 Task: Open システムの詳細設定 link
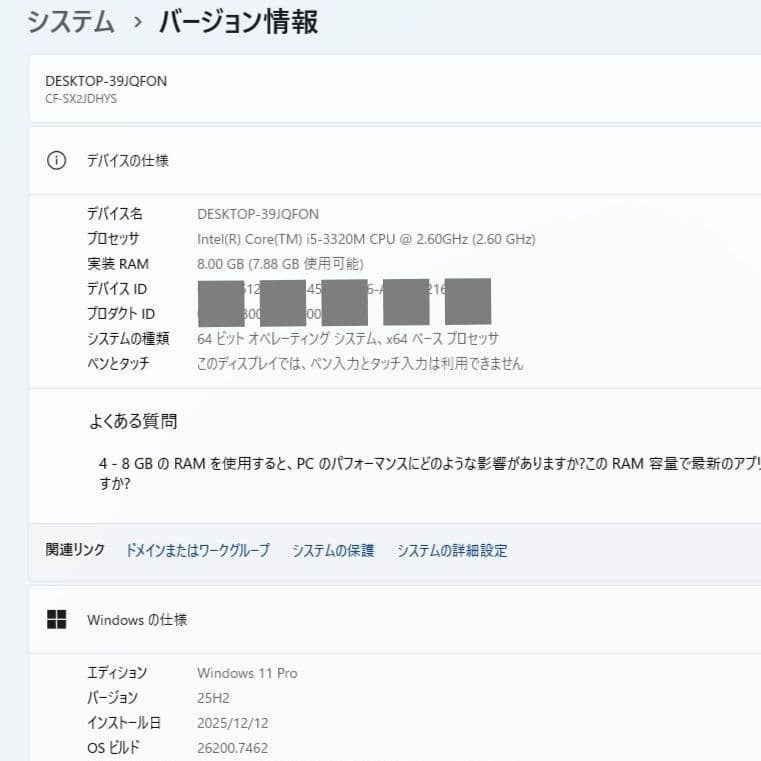pyautogui.click(x=452, y=550)
